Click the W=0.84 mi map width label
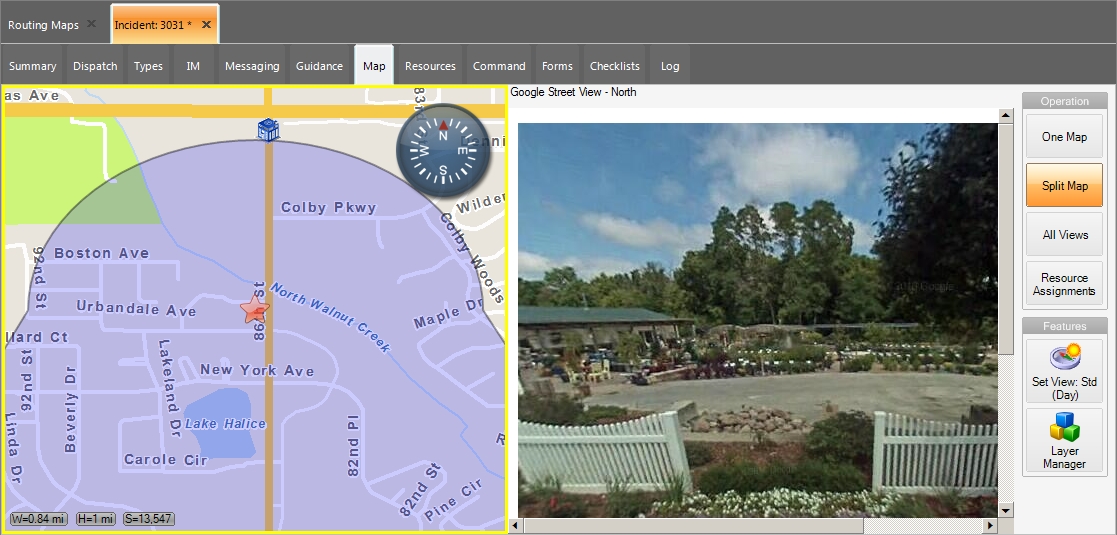This screenshot has height=535, width=1117. tap(40, 519)
